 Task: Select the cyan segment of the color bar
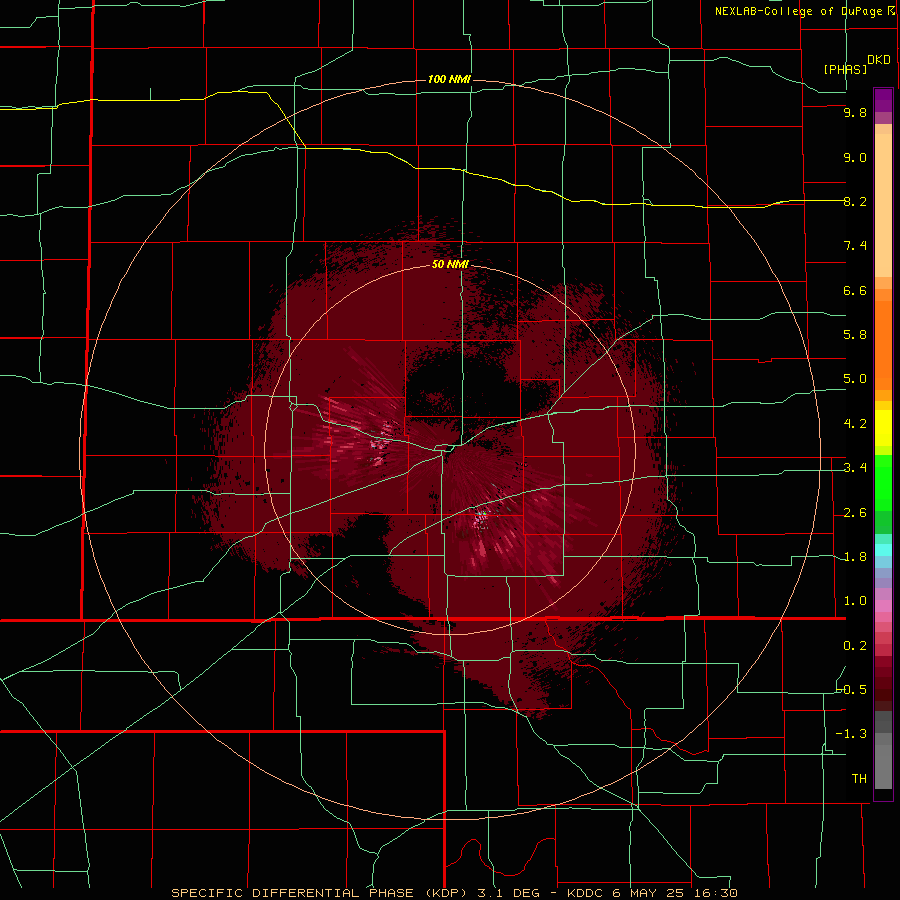[x=883, y=550]
